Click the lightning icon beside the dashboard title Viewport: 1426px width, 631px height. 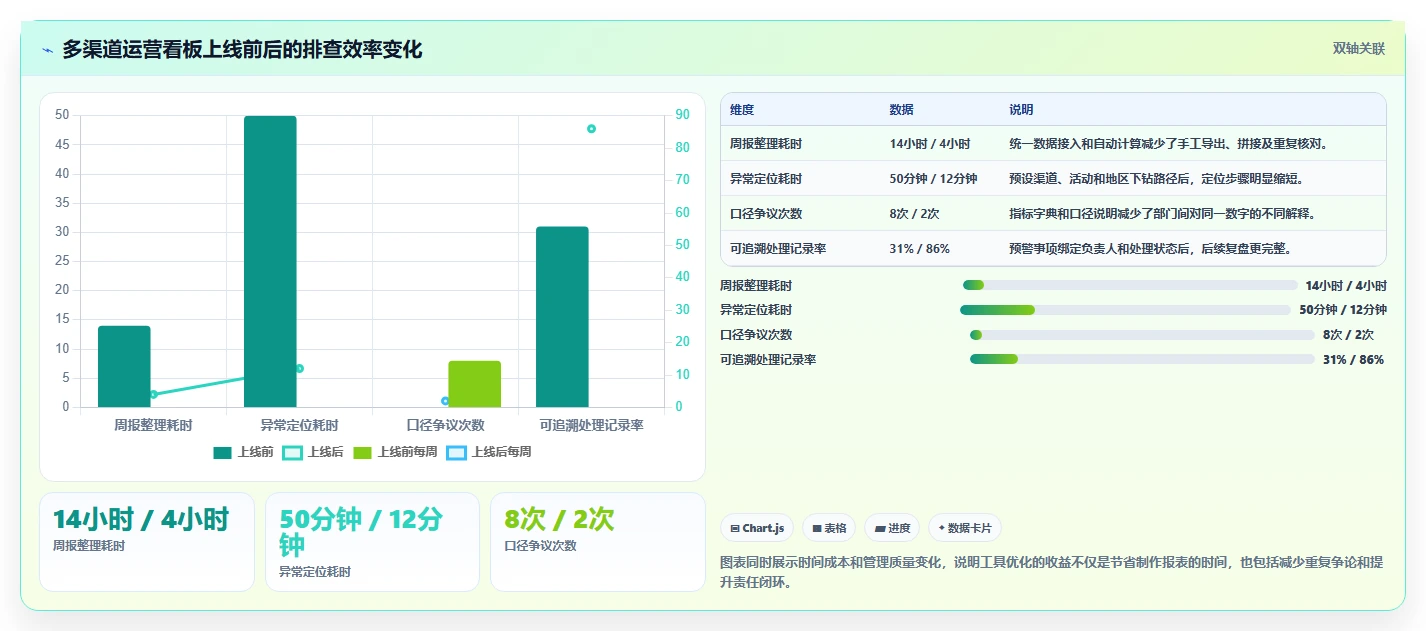(48, 50)
